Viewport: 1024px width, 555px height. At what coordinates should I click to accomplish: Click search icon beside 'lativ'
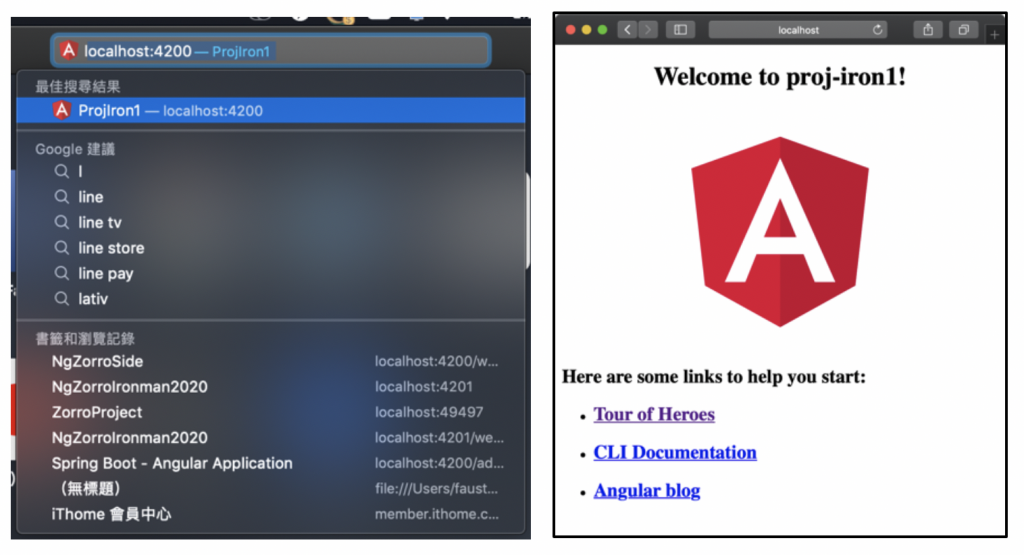click(61, 298)
